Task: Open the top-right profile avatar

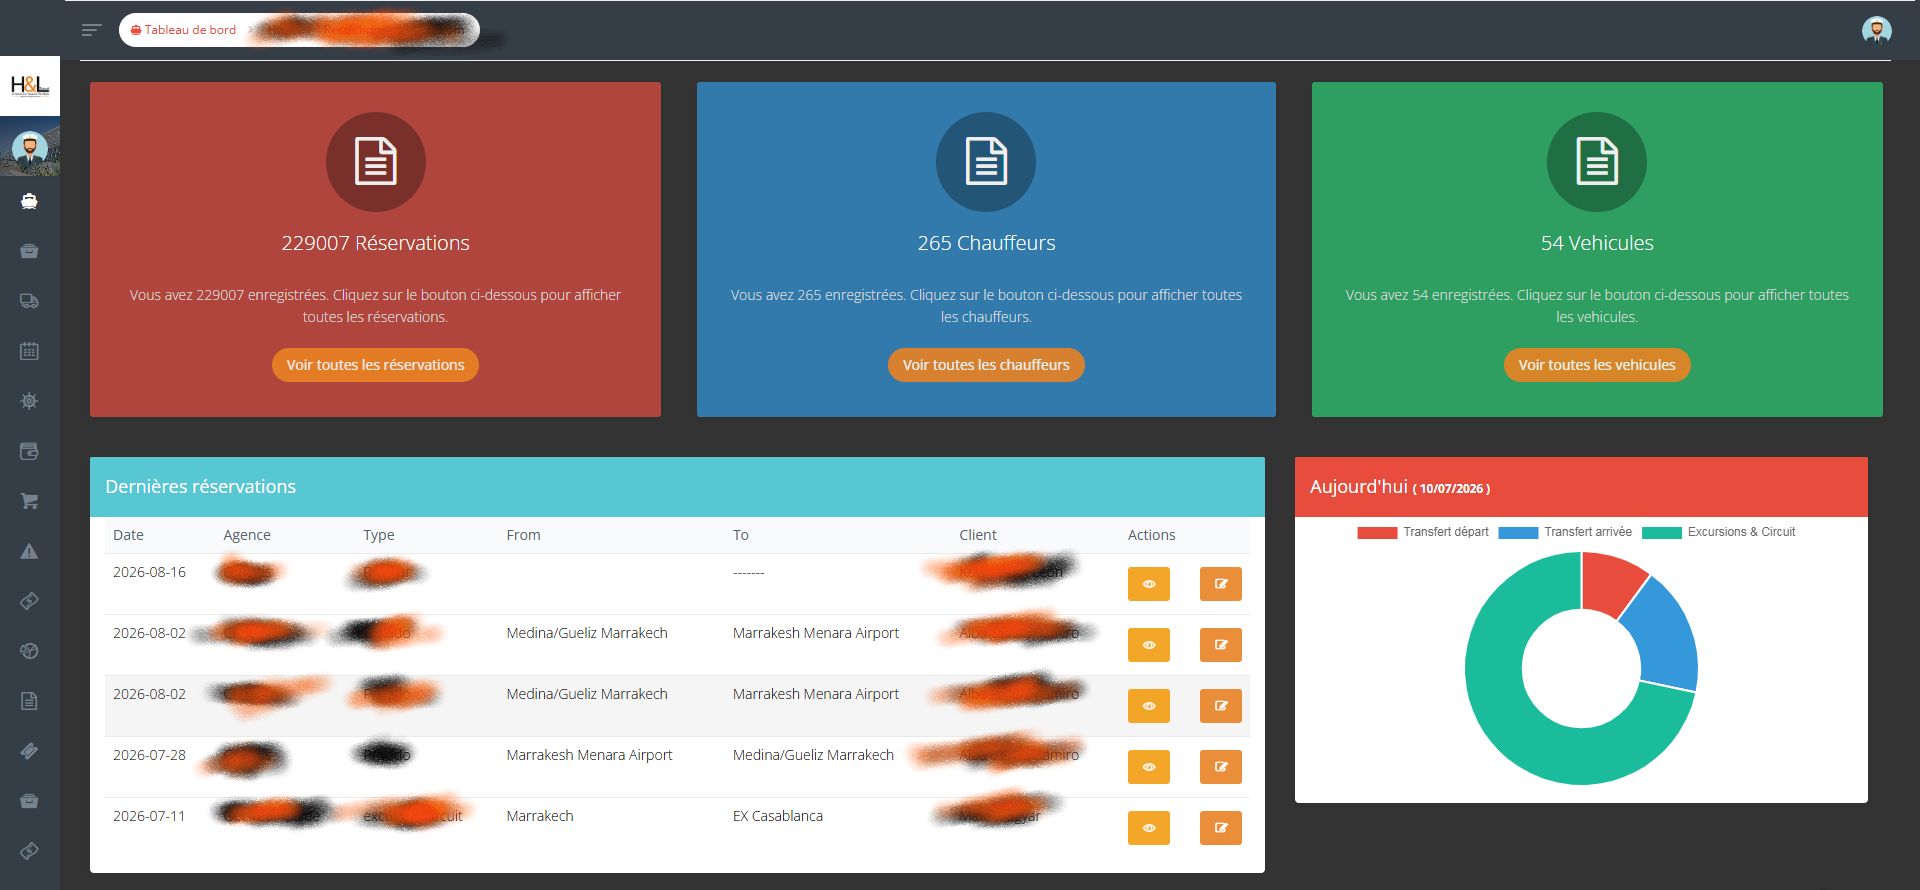Action: pyautogui.click(x=1876, y=30)
